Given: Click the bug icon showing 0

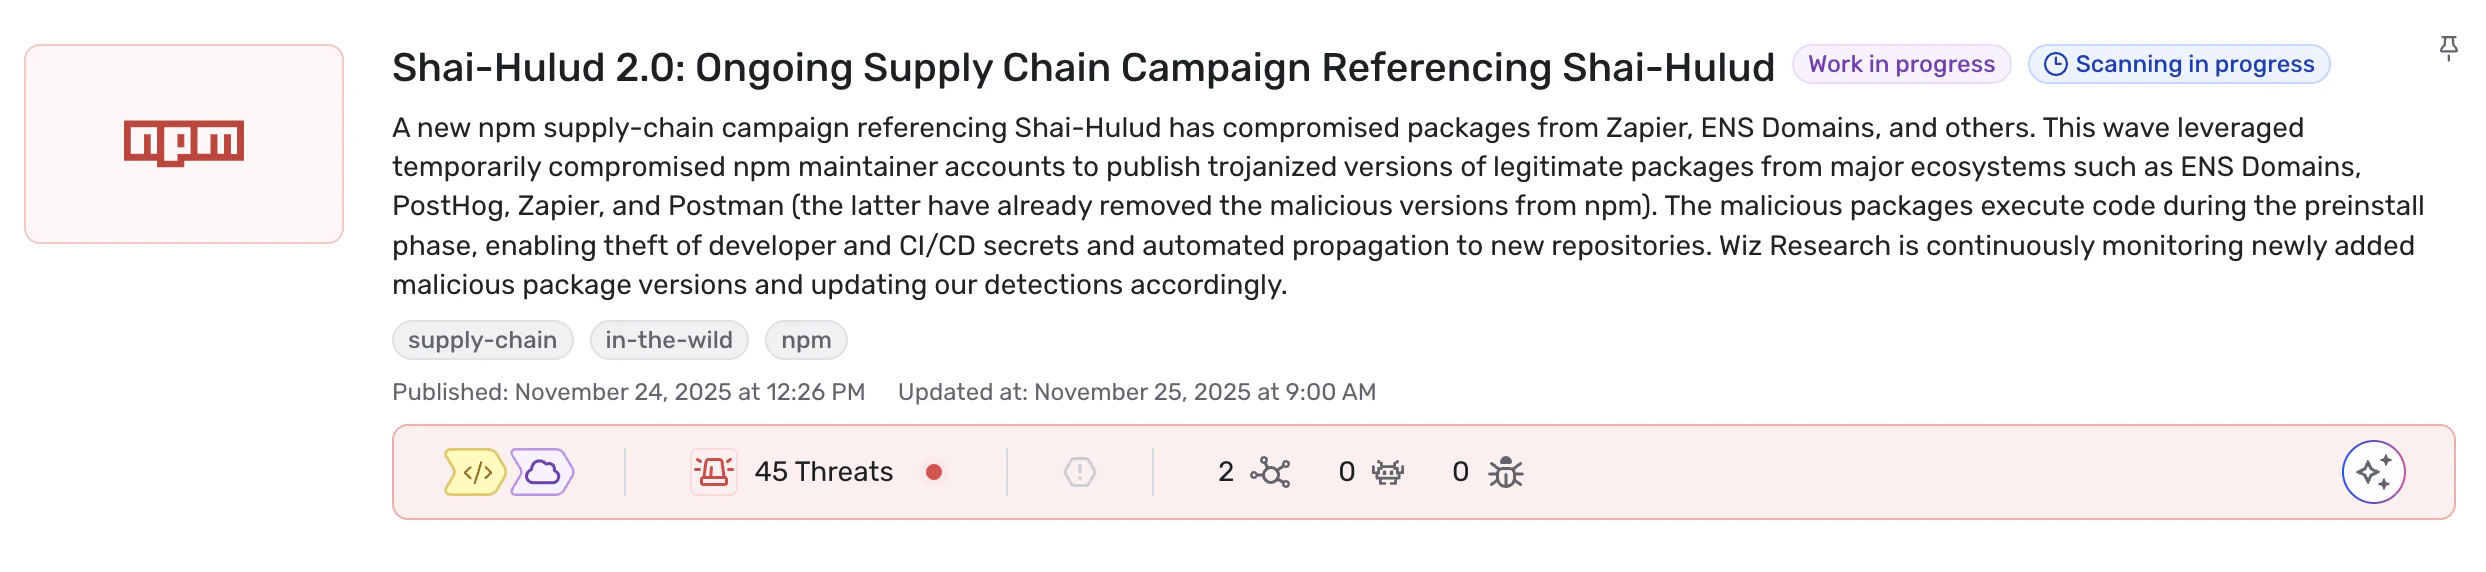Looking at the screenshot, I should pos(1505,472).
